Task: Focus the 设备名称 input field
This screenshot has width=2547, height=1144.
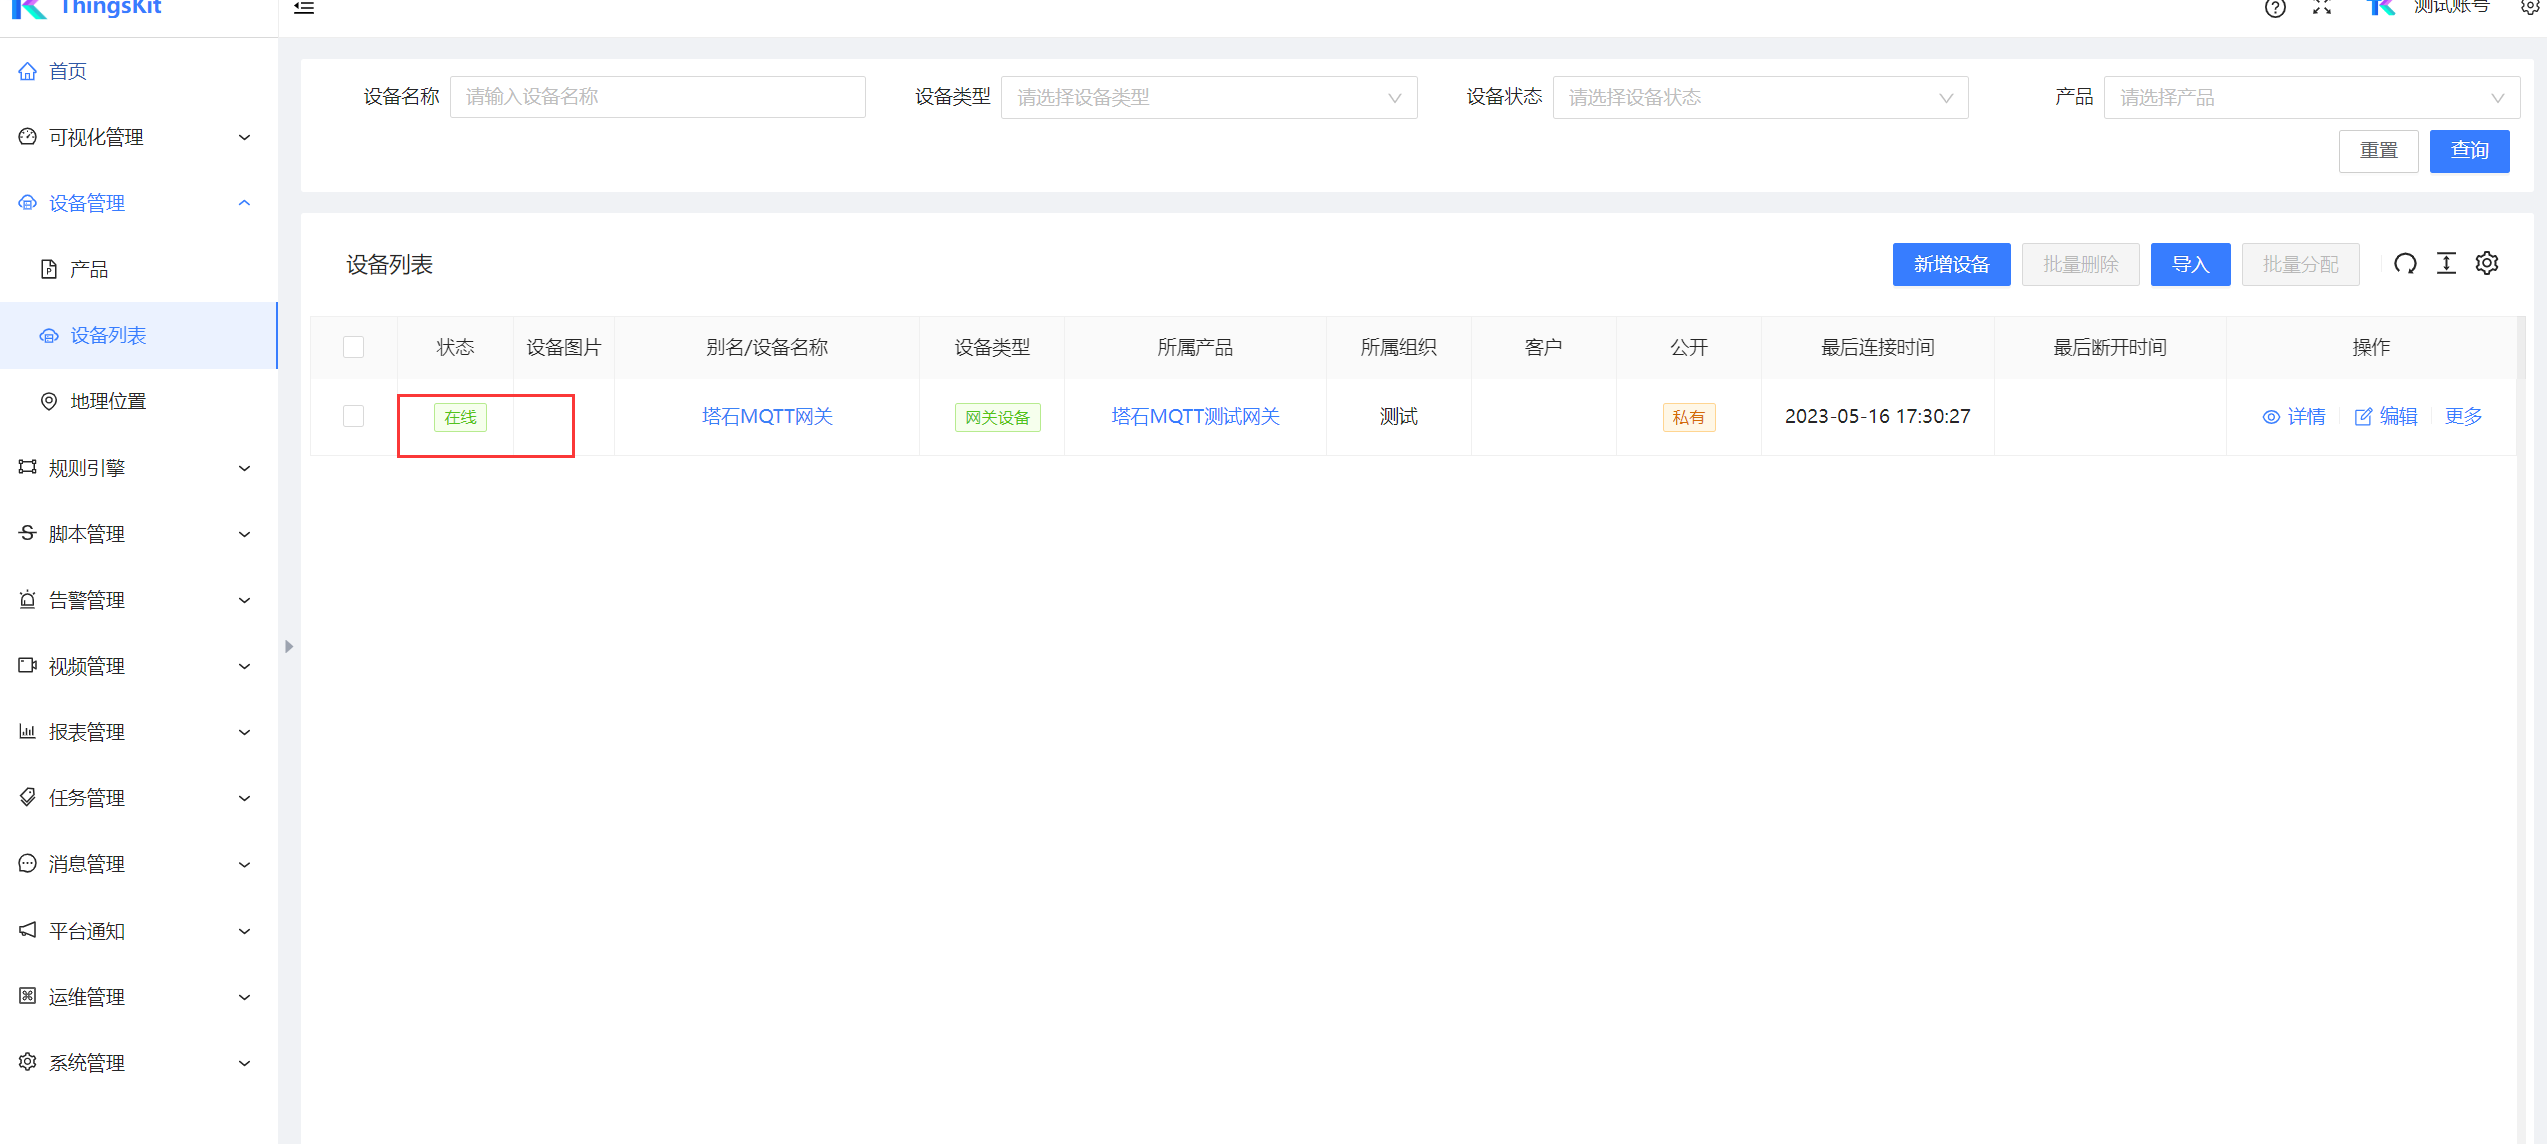Action: click(657, 97)
